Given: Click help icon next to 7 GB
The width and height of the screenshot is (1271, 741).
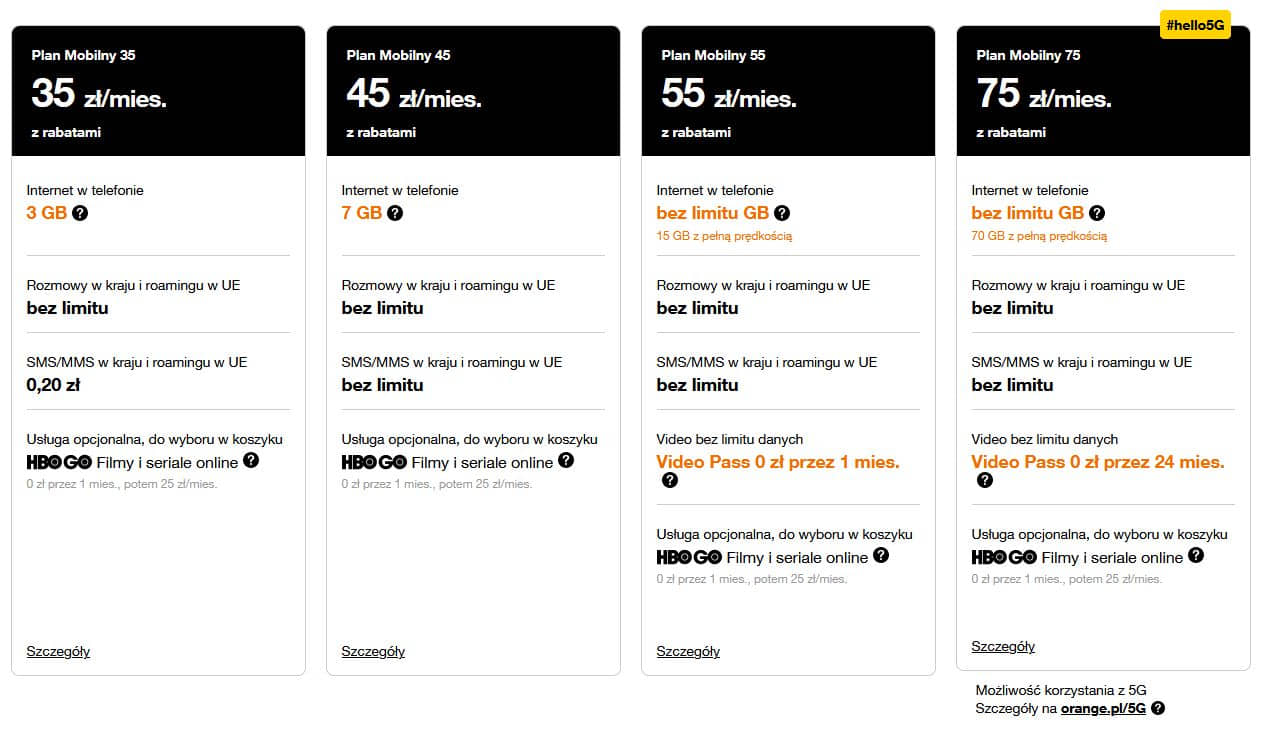Looking at the screenshot, I should (x=395, y=213).
